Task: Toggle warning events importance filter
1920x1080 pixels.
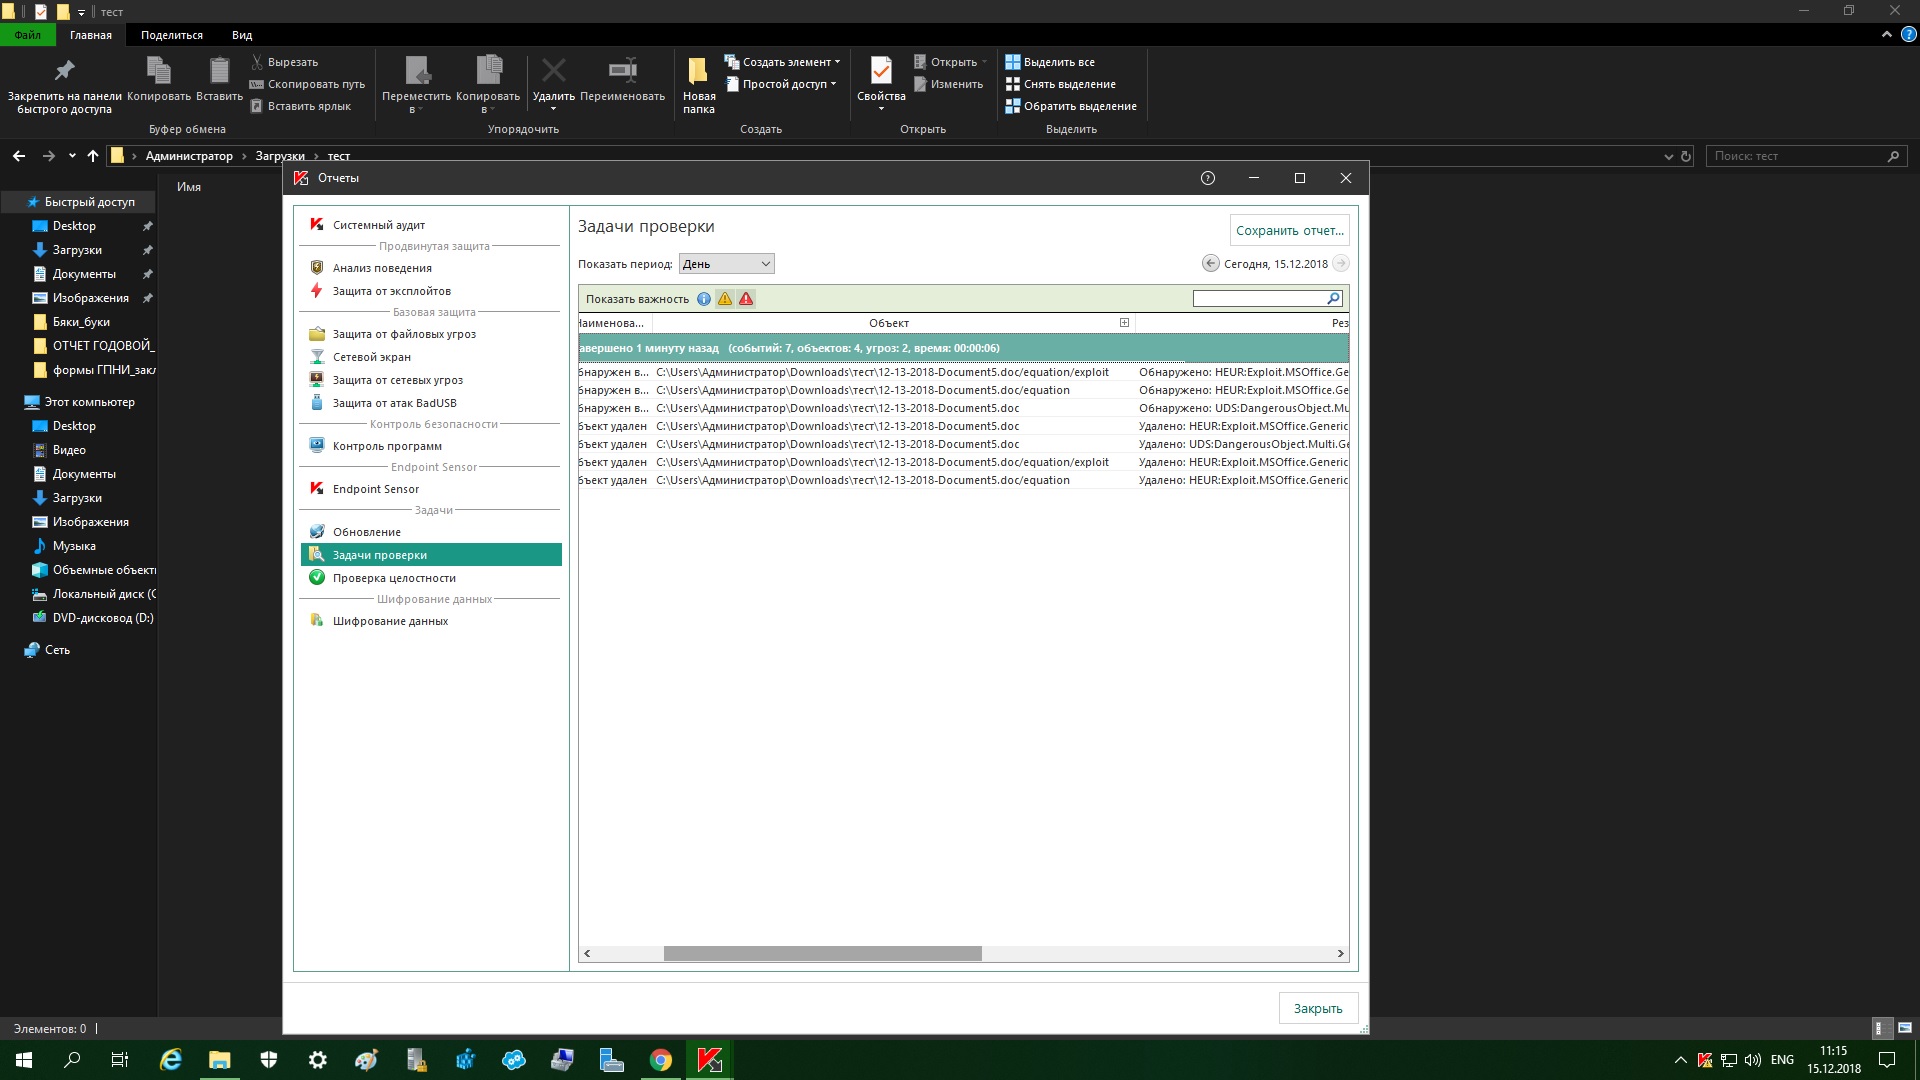Action: tap(725, 299)
